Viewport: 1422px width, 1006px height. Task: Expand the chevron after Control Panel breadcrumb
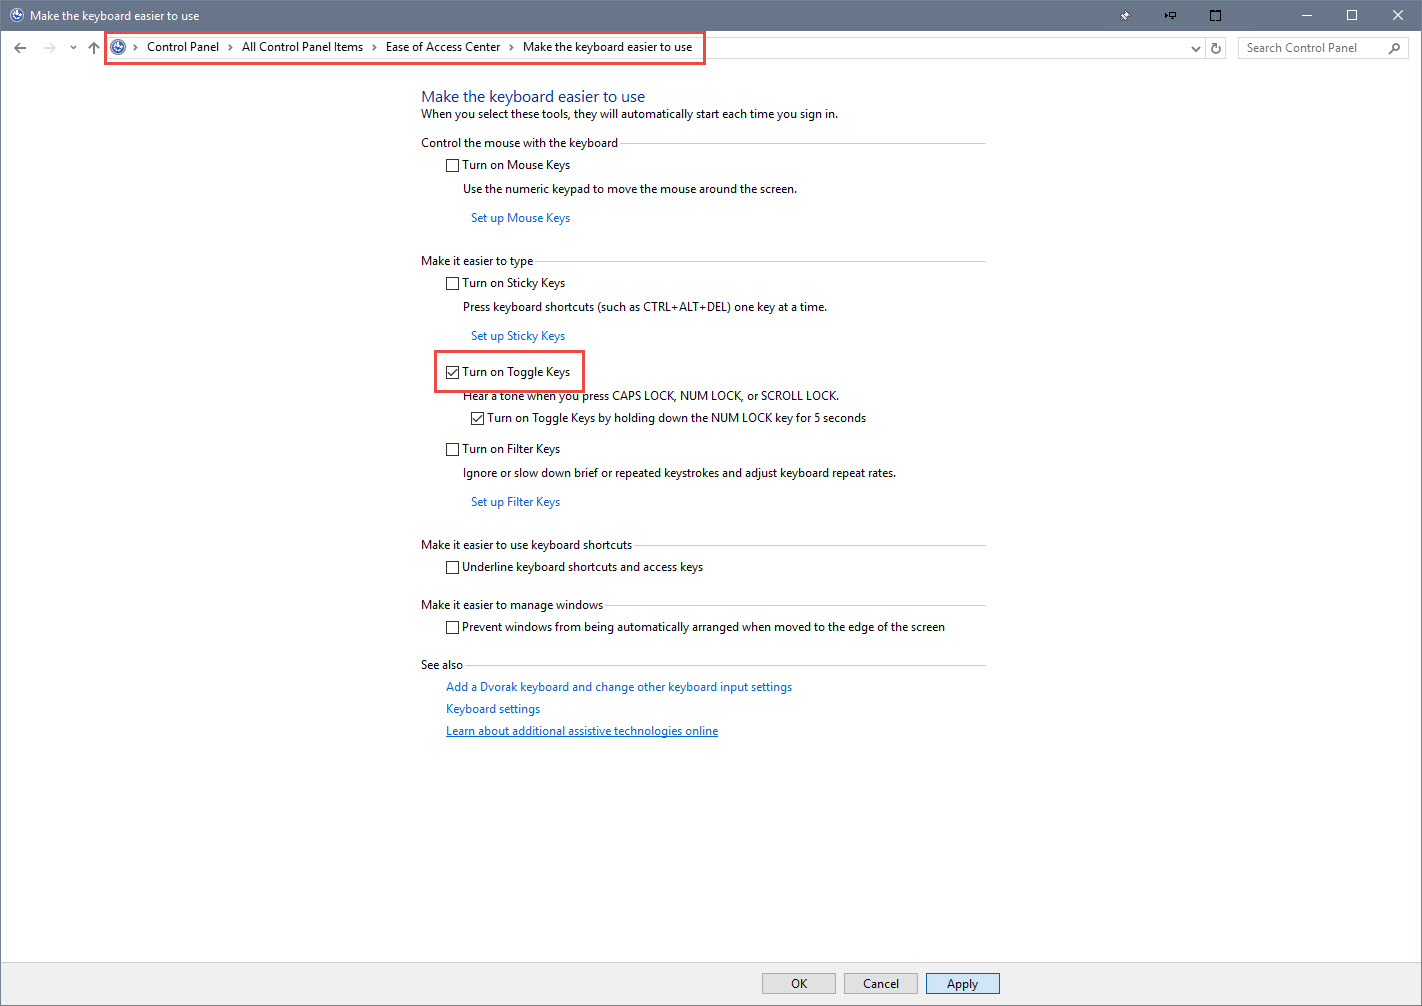coord(230,47)
